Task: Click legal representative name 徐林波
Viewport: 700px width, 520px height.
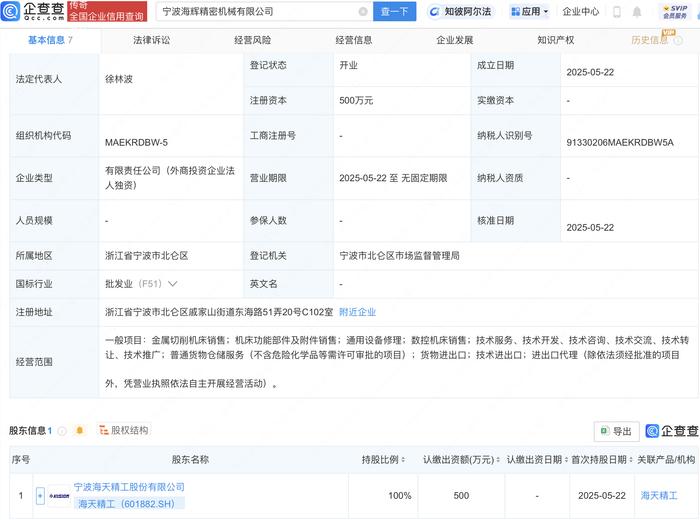Action: tap(119, 79)
